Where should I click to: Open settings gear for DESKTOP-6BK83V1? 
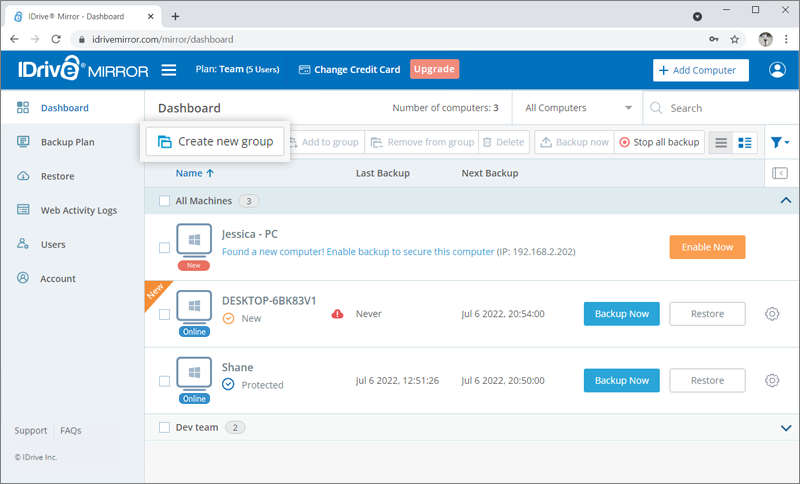(x=772, y=314)
